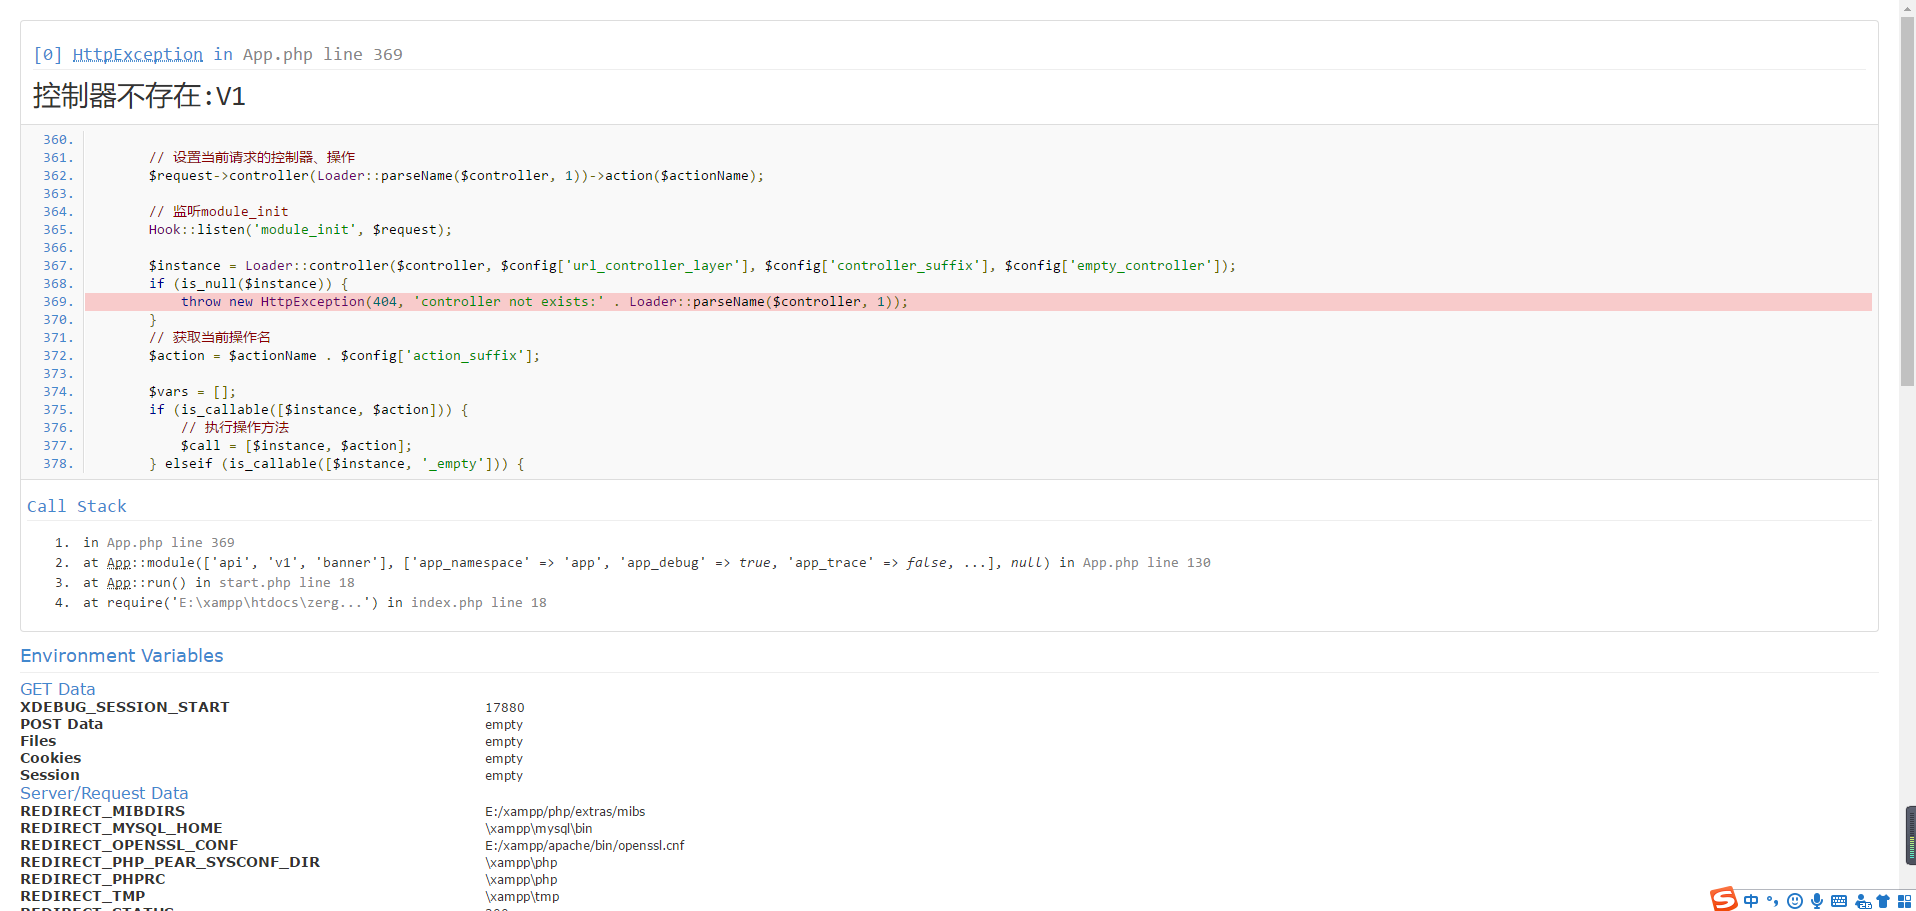Click the $instance = Loader::controller code line

pyautogui.click(x=692, y=266)
